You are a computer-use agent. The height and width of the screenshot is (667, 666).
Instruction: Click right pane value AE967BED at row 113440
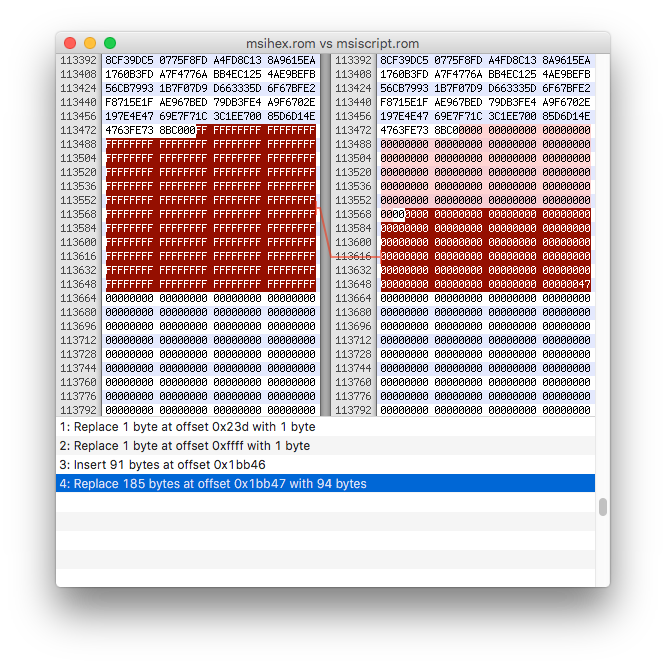tap(458, 103)
